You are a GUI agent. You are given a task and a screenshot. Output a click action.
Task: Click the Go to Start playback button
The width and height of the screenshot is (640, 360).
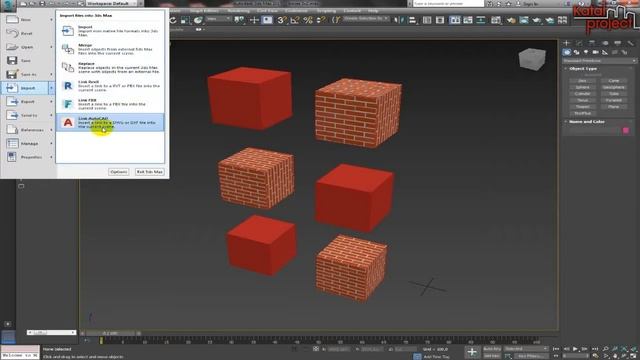point(556,349)
